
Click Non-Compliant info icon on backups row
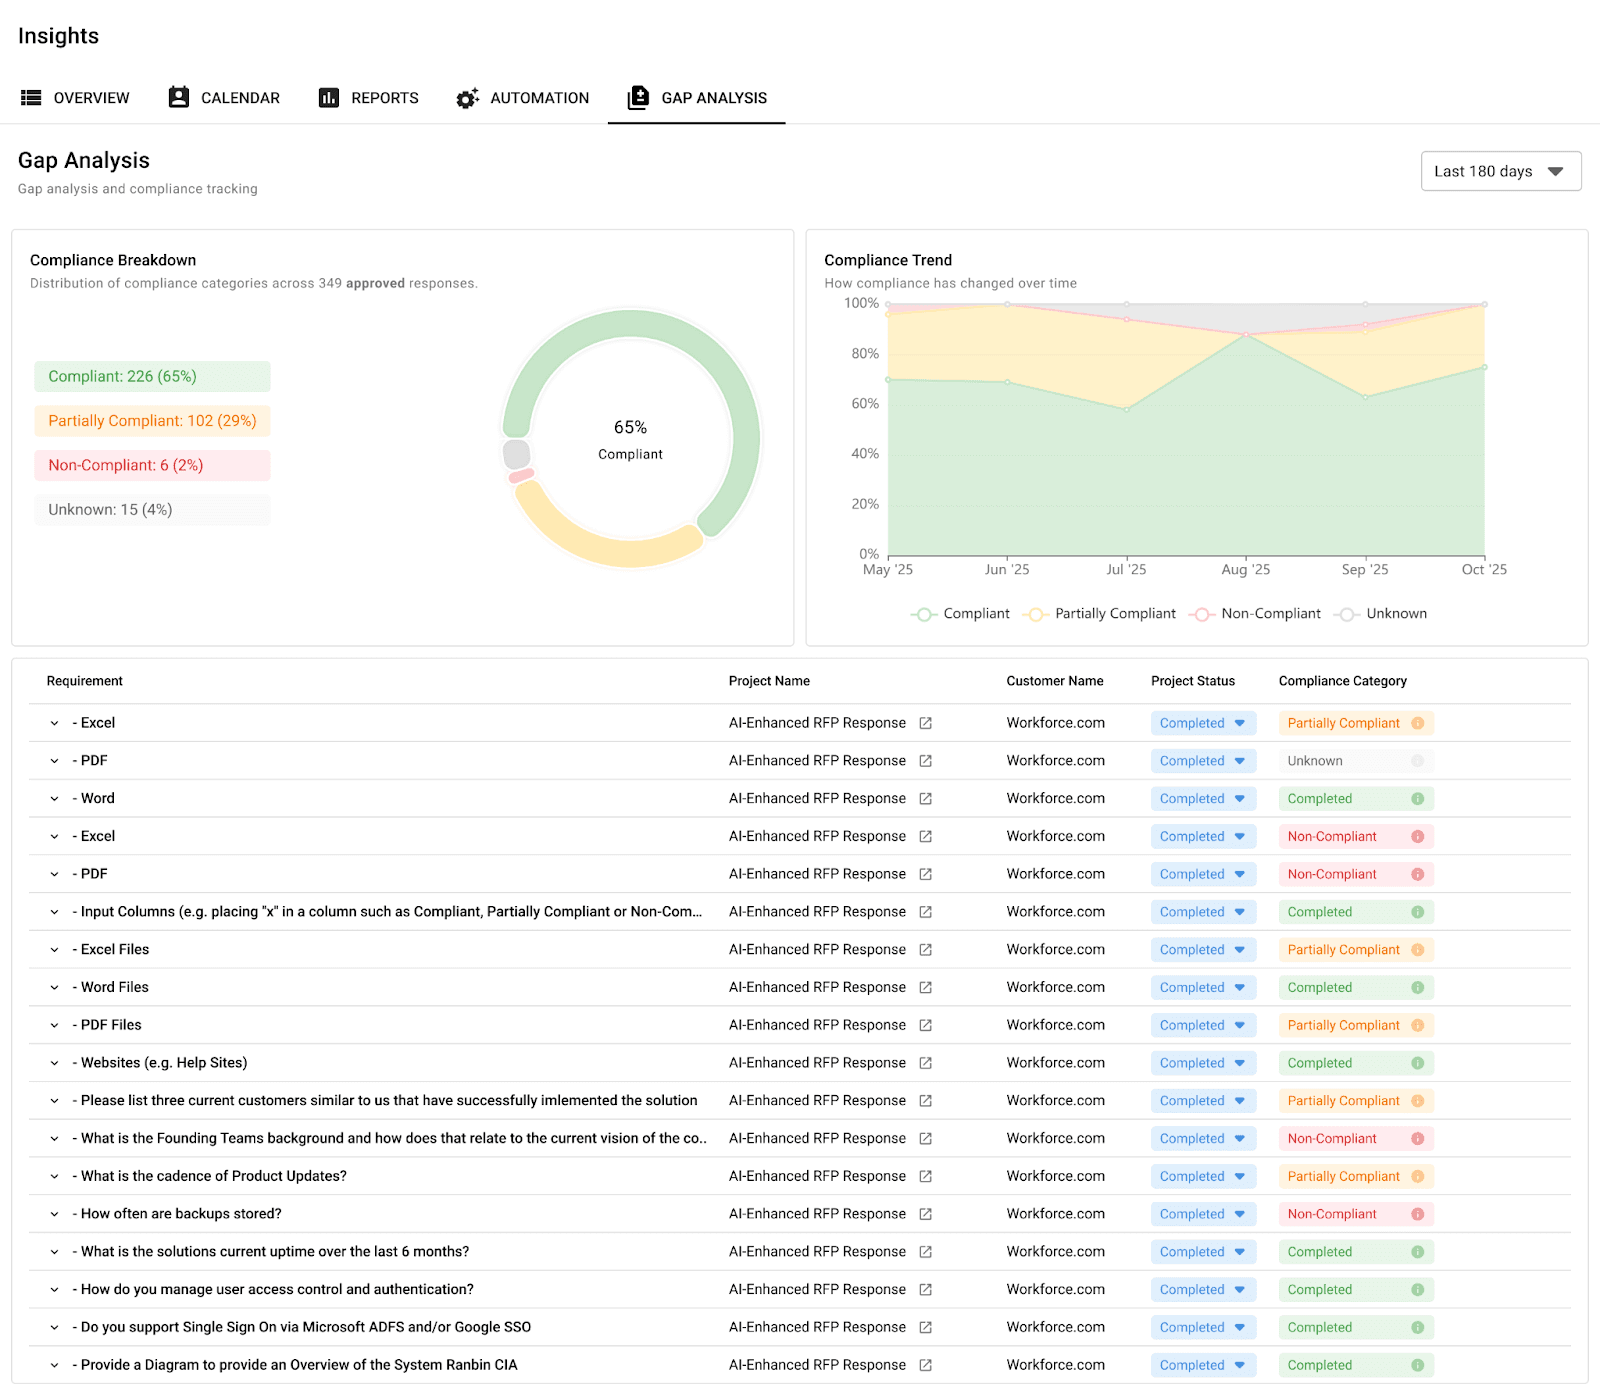[x=1418, y=1214]
